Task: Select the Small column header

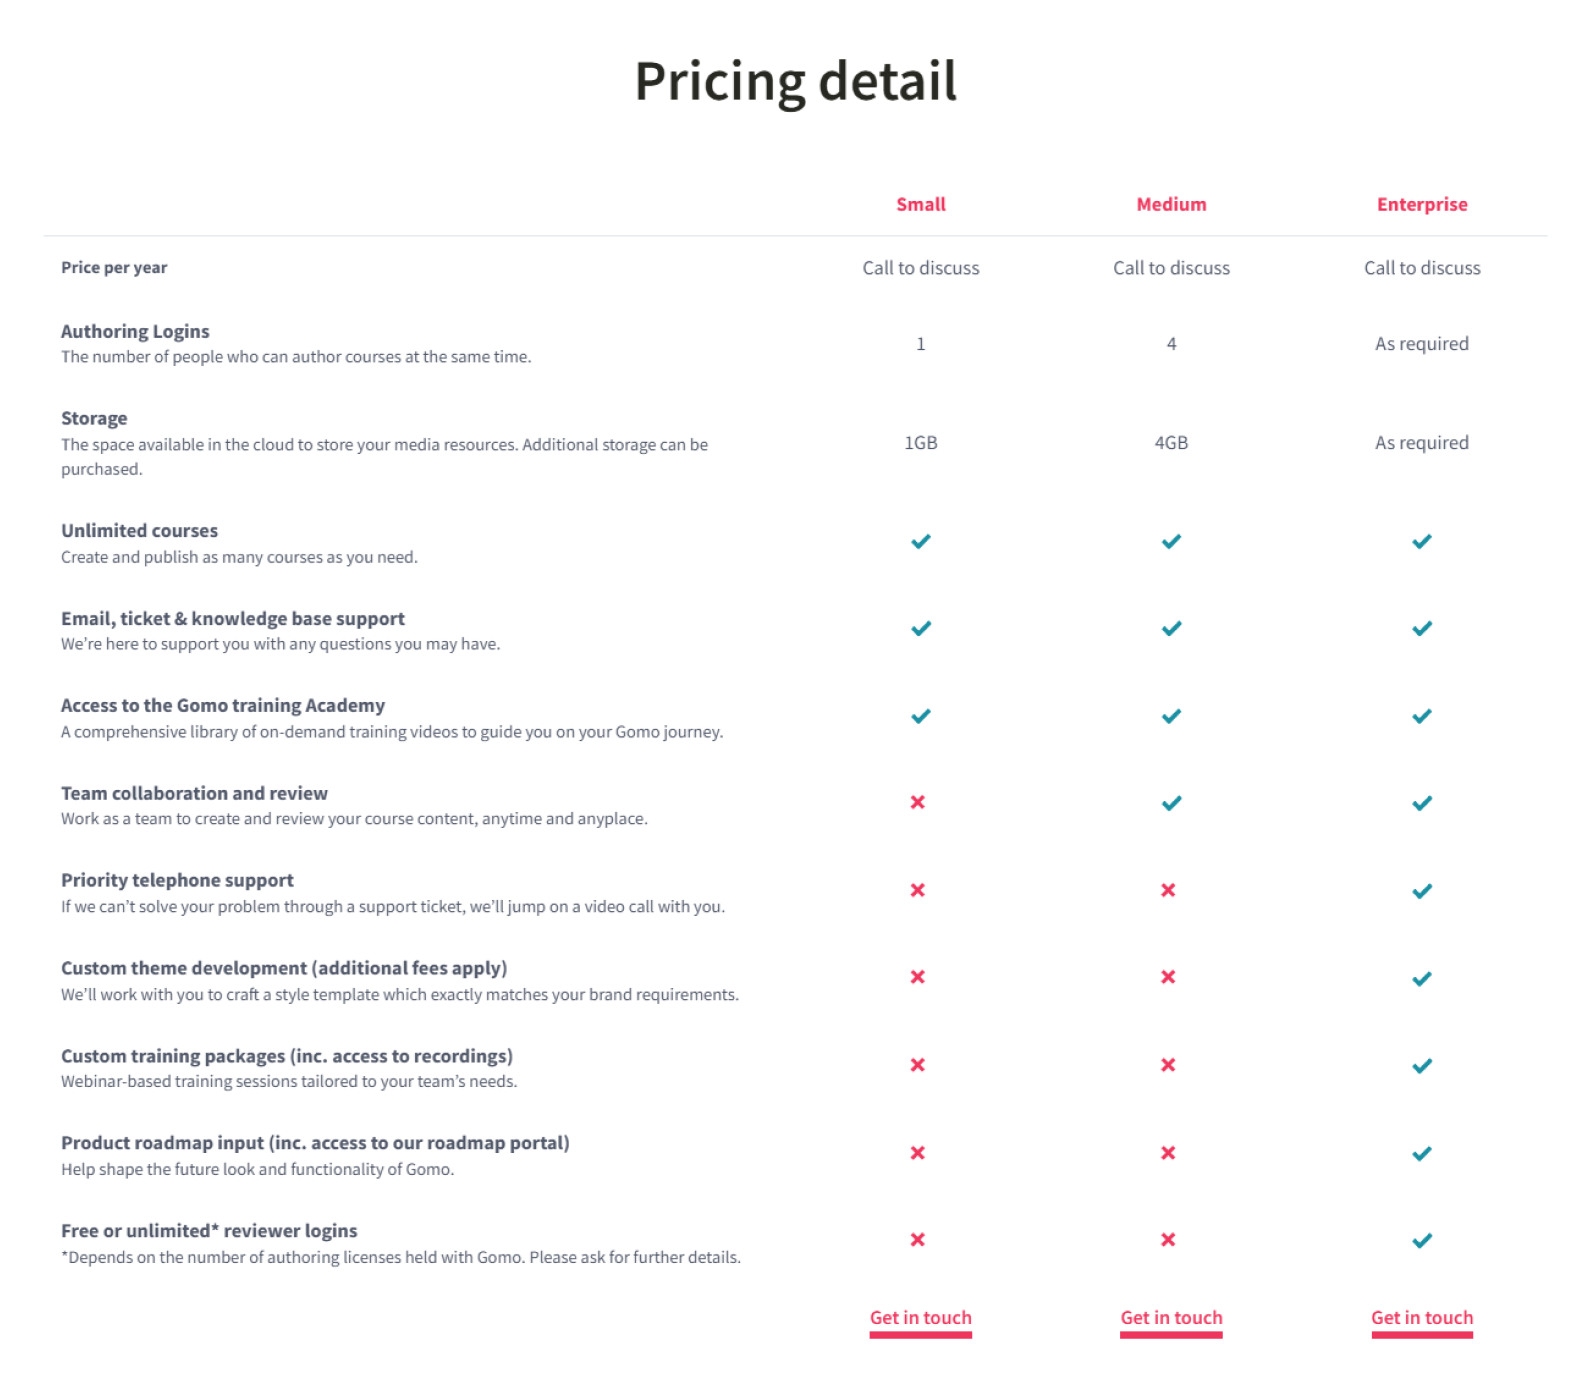Action: [x=920, y=204]
